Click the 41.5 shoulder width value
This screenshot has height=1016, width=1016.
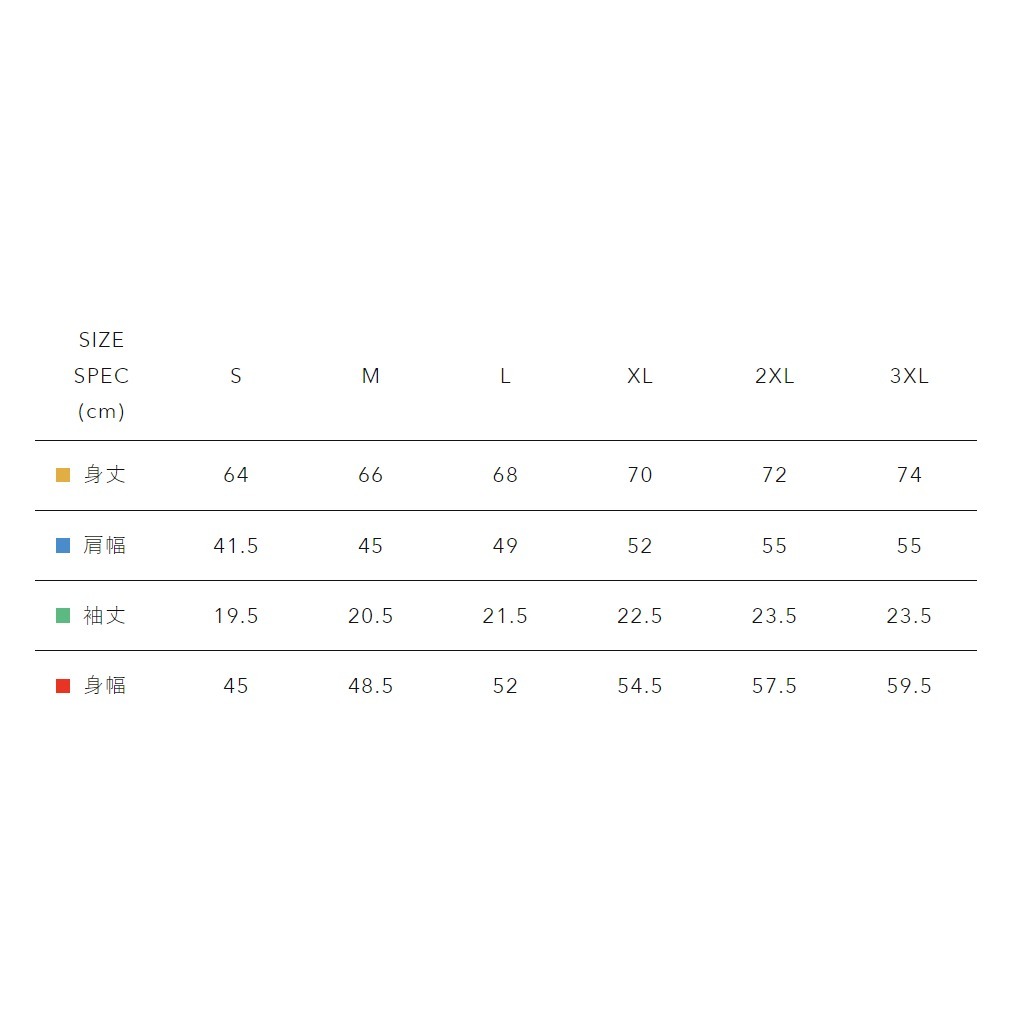236,546
